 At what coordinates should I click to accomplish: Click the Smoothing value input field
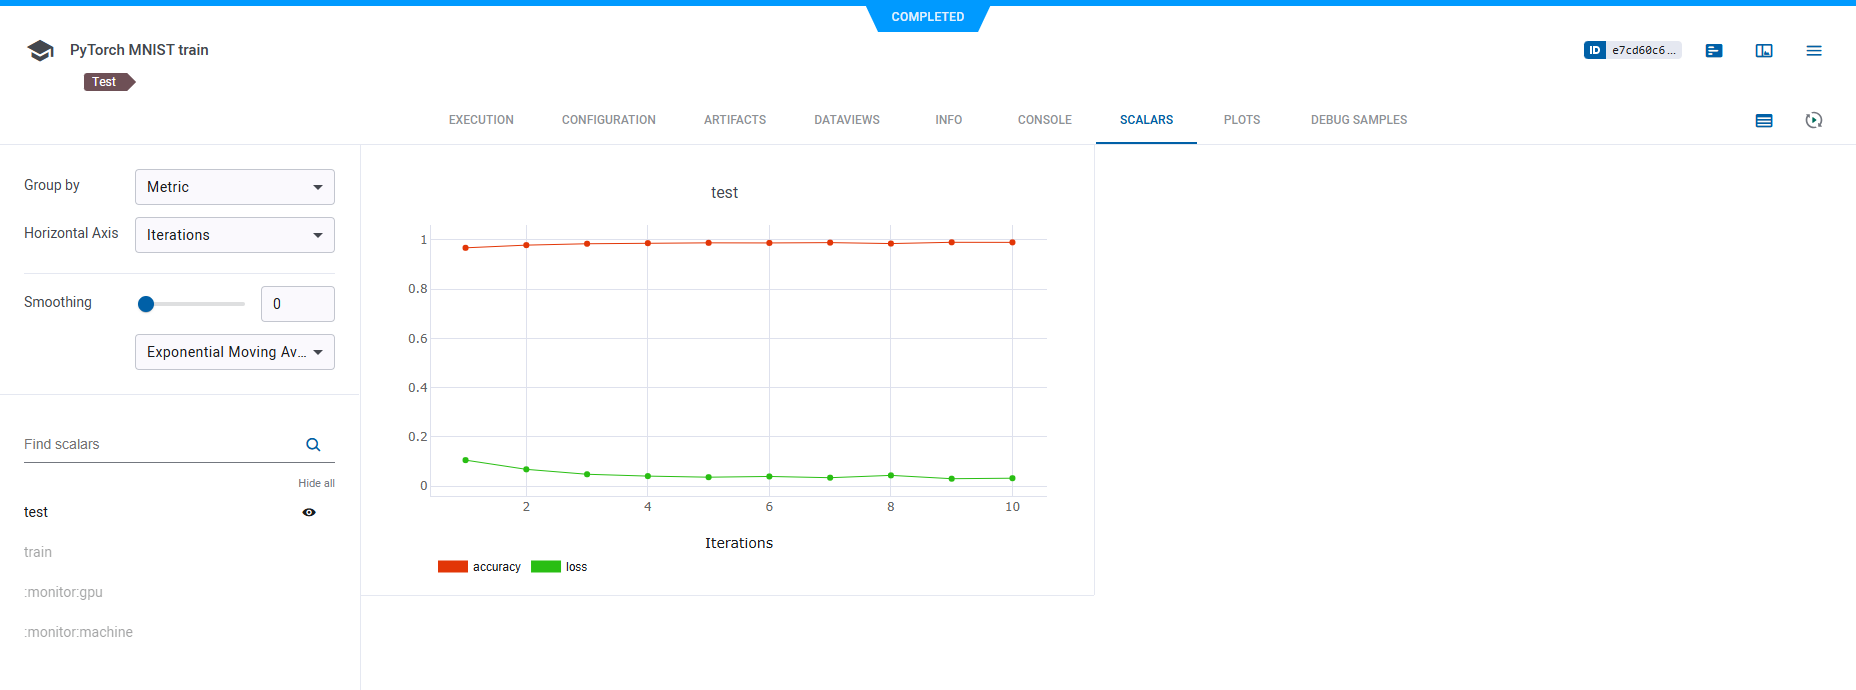point(298,304)
